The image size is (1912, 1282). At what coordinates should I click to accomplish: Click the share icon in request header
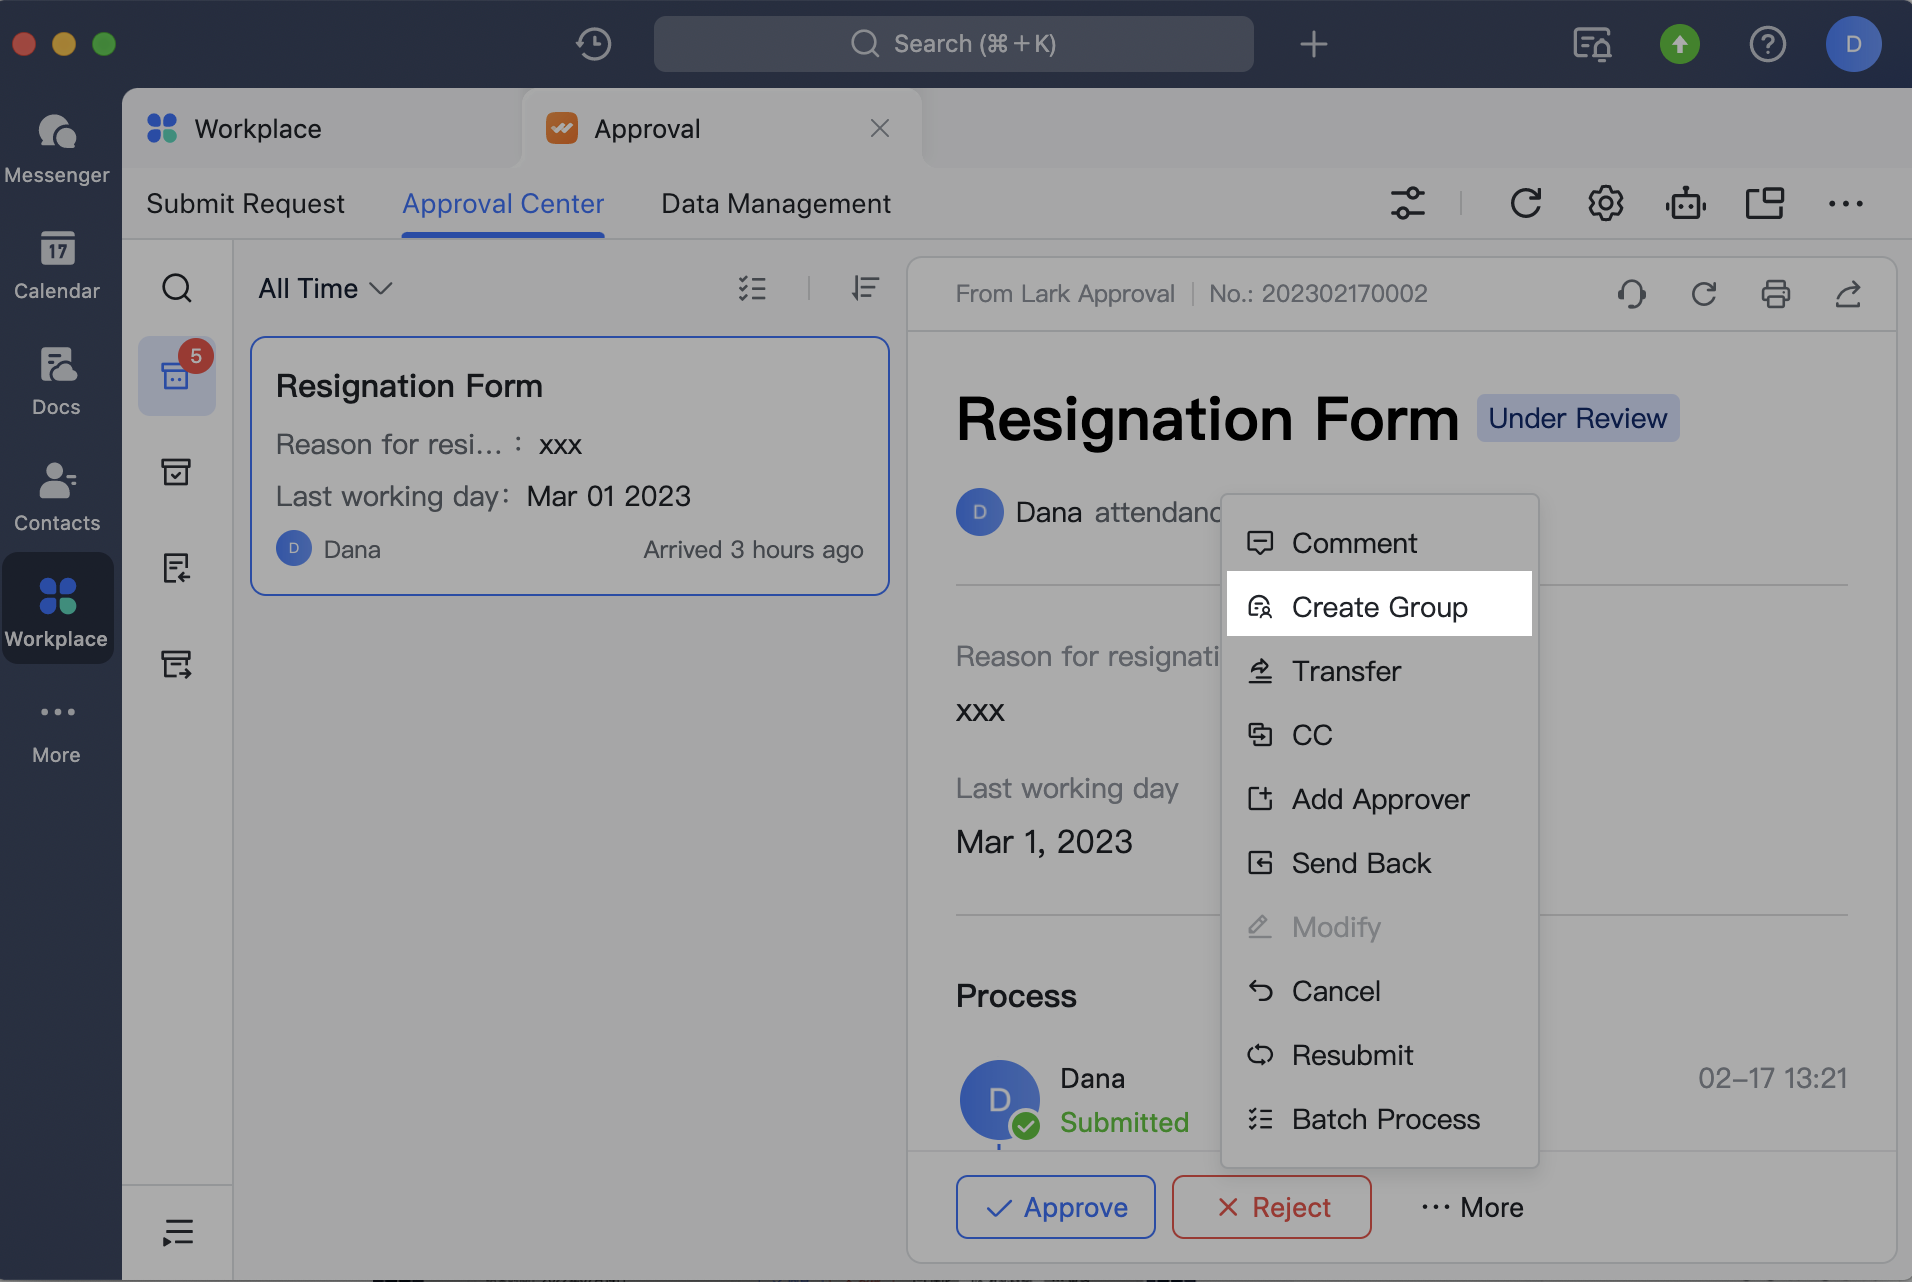pyautogui.click(x=1847, y=294)
